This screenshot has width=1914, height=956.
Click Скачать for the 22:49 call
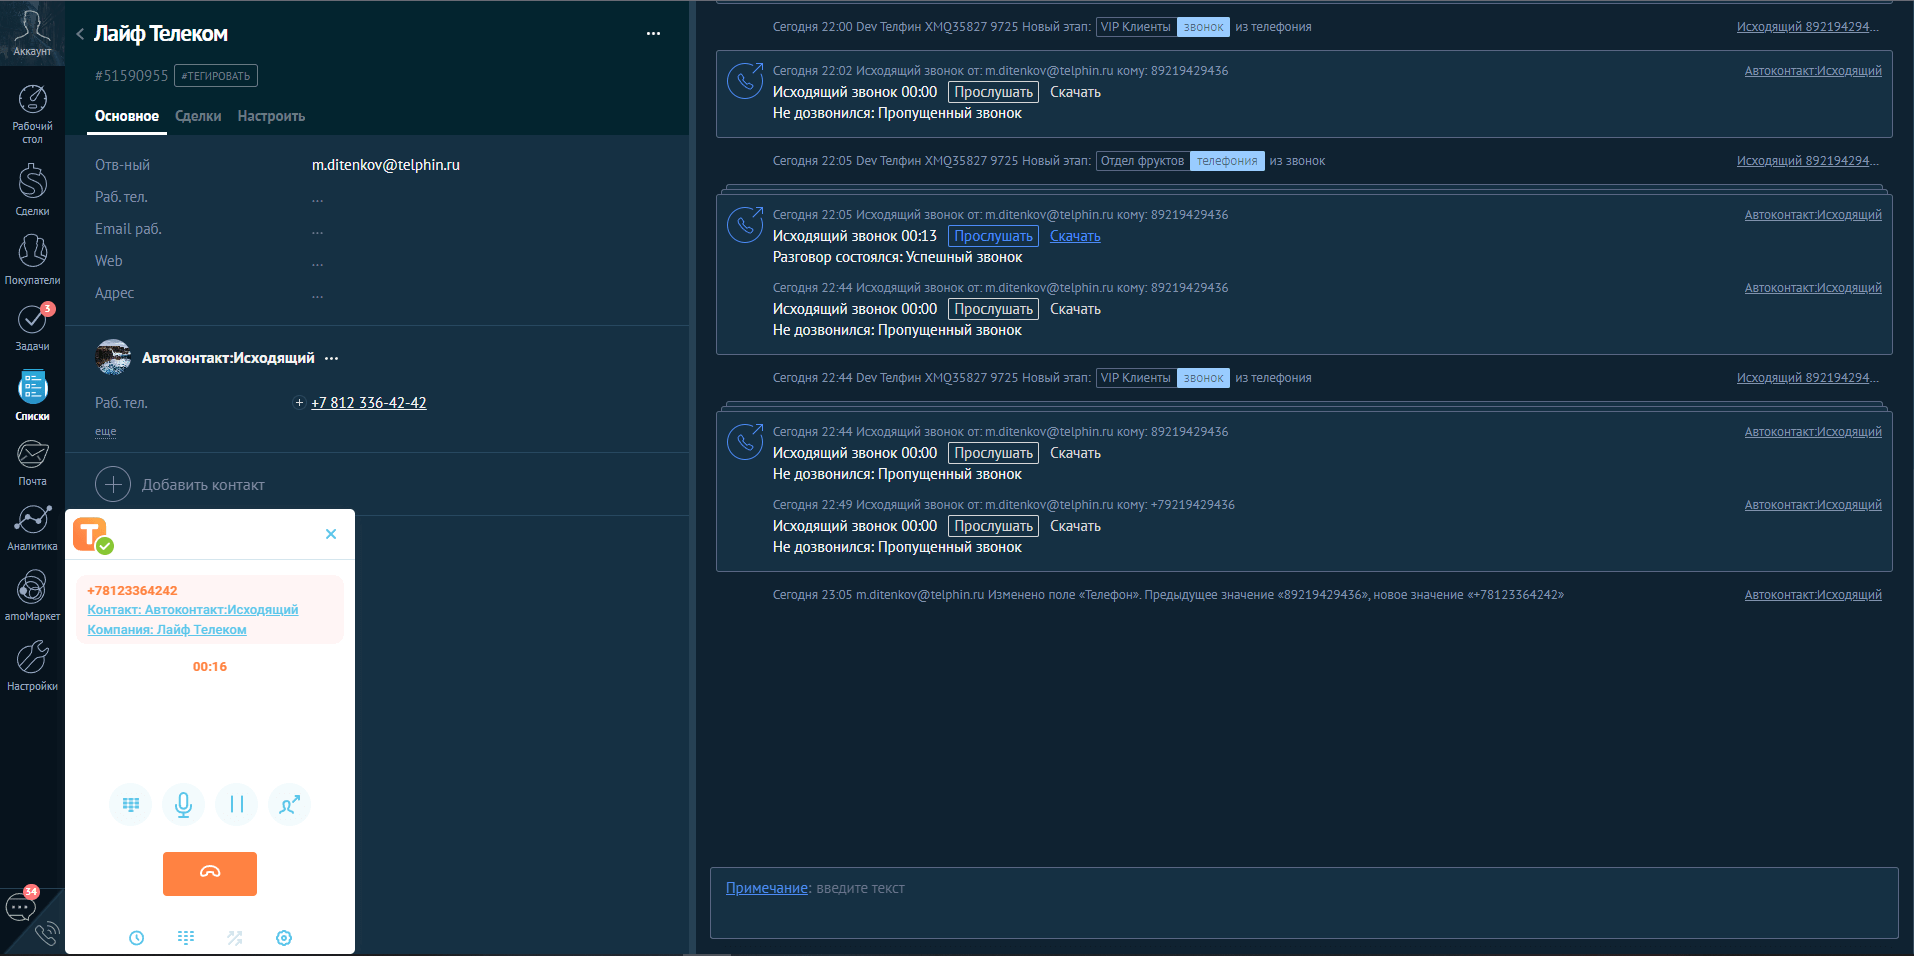pos(1075,526)
